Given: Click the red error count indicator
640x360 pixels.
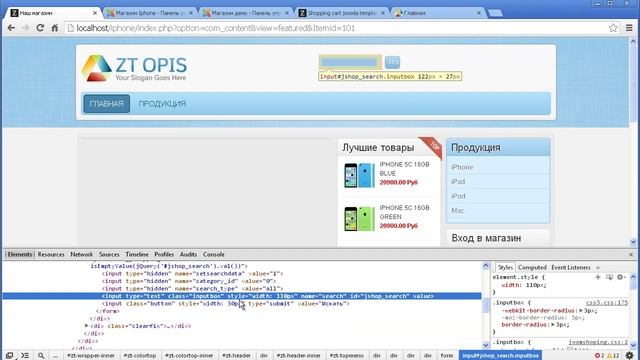Looking at the screenshot, I should 600,356.
